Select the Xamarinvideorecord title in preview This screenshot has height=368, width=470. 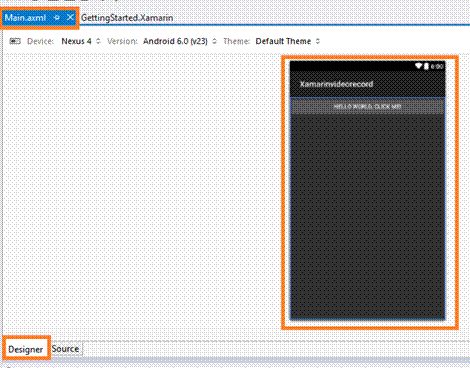(336, 84)
